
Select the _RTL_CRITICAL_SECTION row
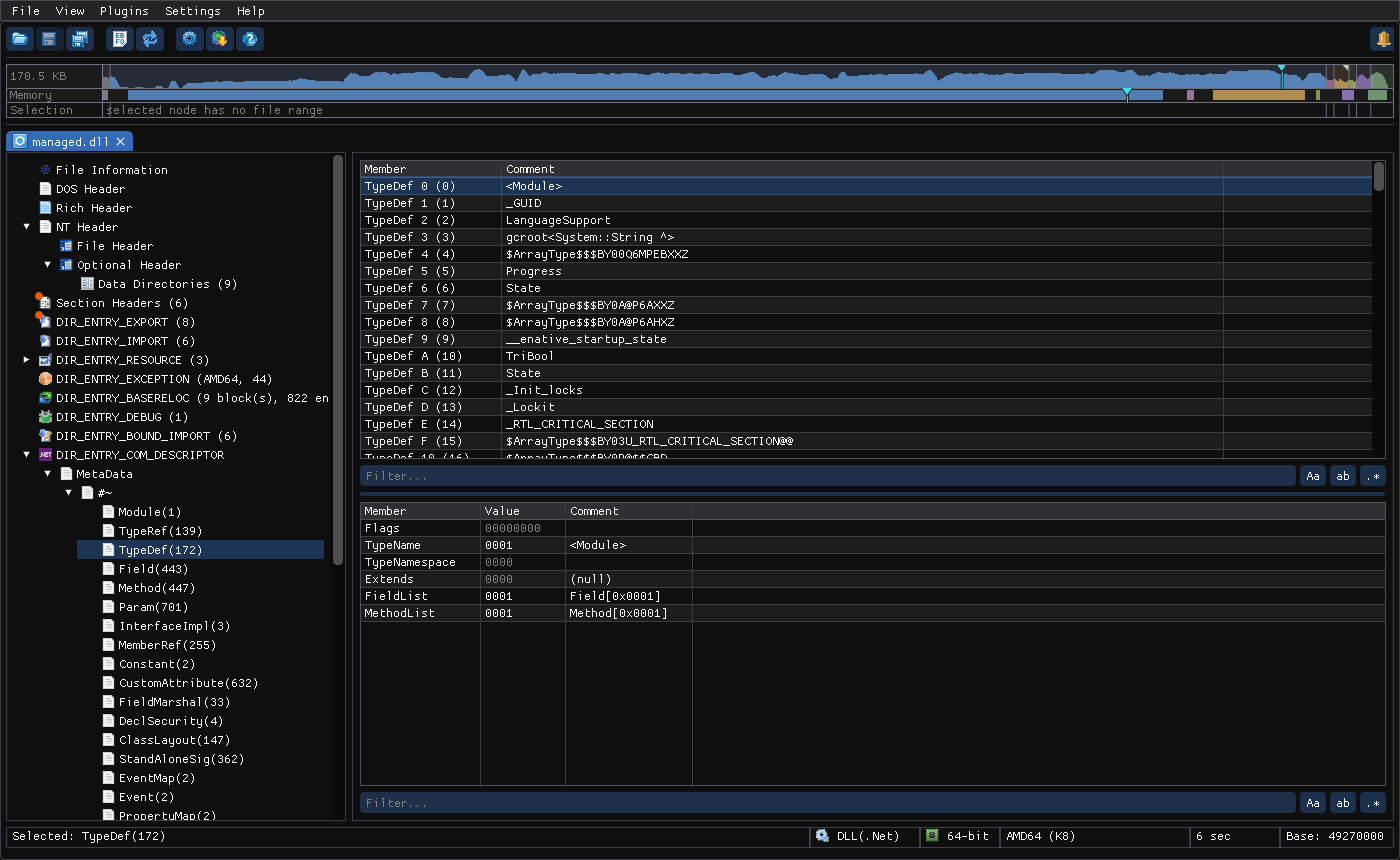[866, 424]
